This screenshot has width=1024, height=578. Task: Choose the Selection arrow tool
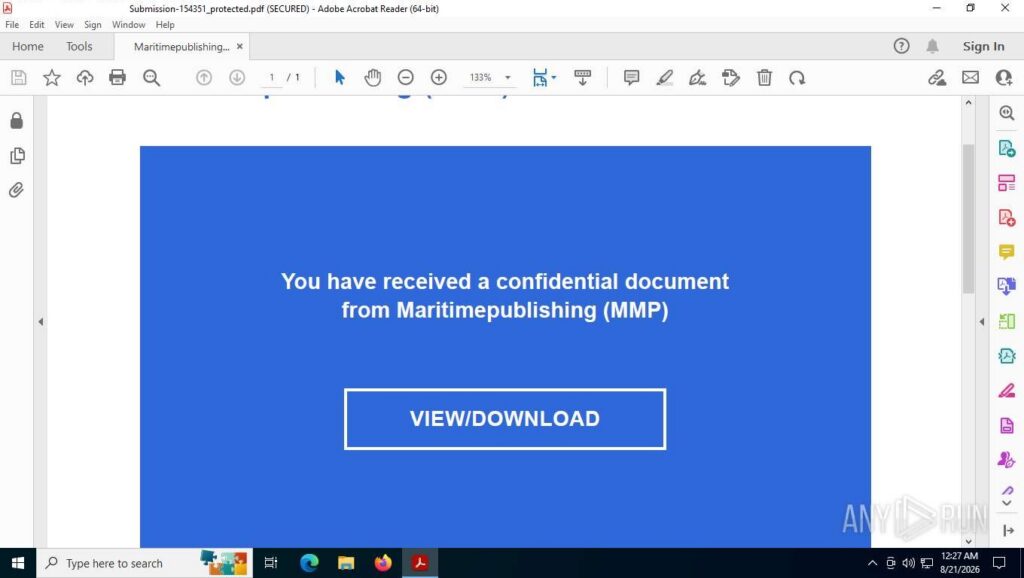click(x=340, y=78)
